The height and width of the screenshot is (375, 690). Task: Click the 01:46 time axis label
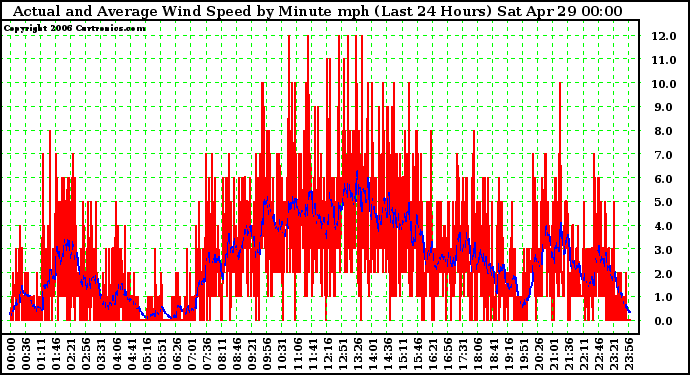[56, 354]
